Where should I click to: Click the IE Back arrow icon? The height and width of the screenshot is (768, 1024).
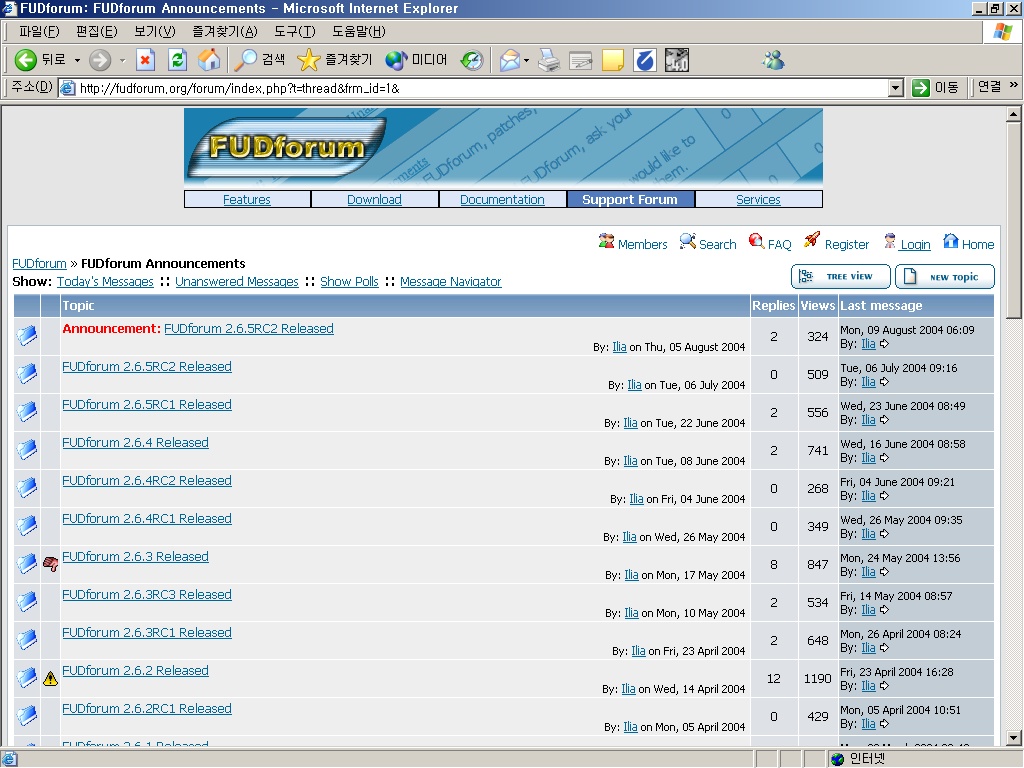click(x=25, y=60)
